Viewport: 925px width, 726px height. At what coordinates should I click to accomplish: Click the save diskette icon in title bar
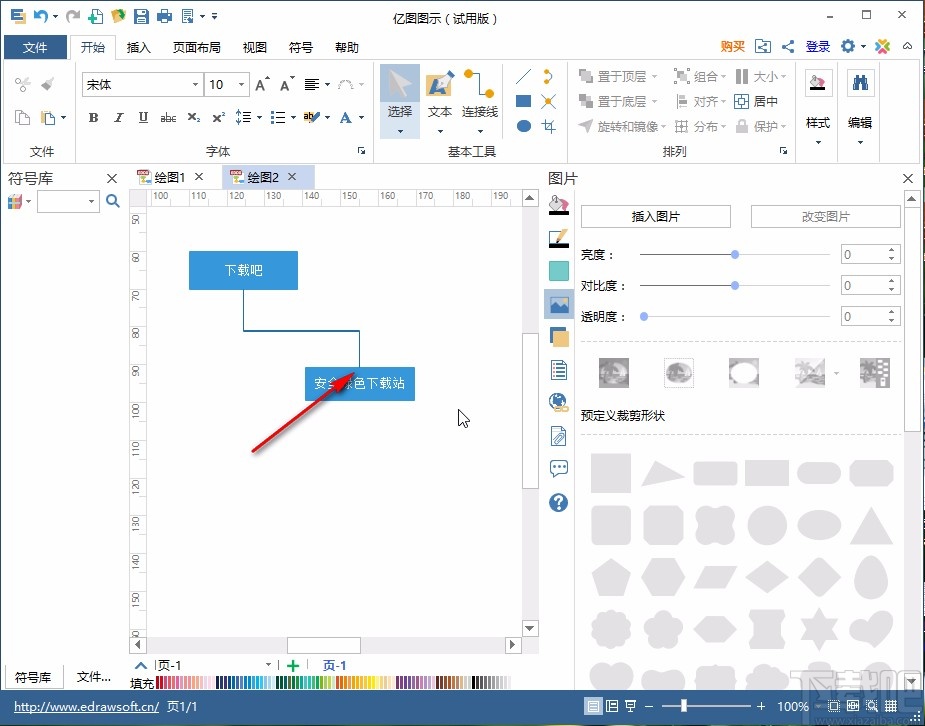[x=141, y=16]
